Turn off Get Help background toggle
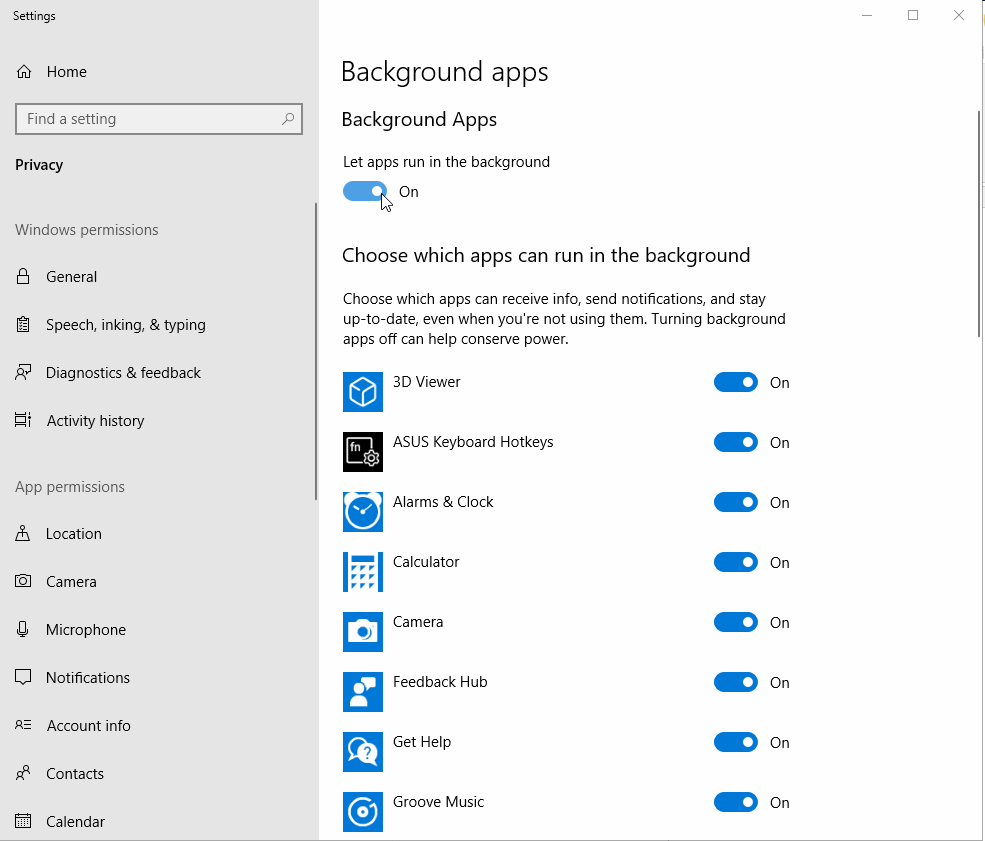The width and height of the screenshot is (985, 841). click(736, 742)
